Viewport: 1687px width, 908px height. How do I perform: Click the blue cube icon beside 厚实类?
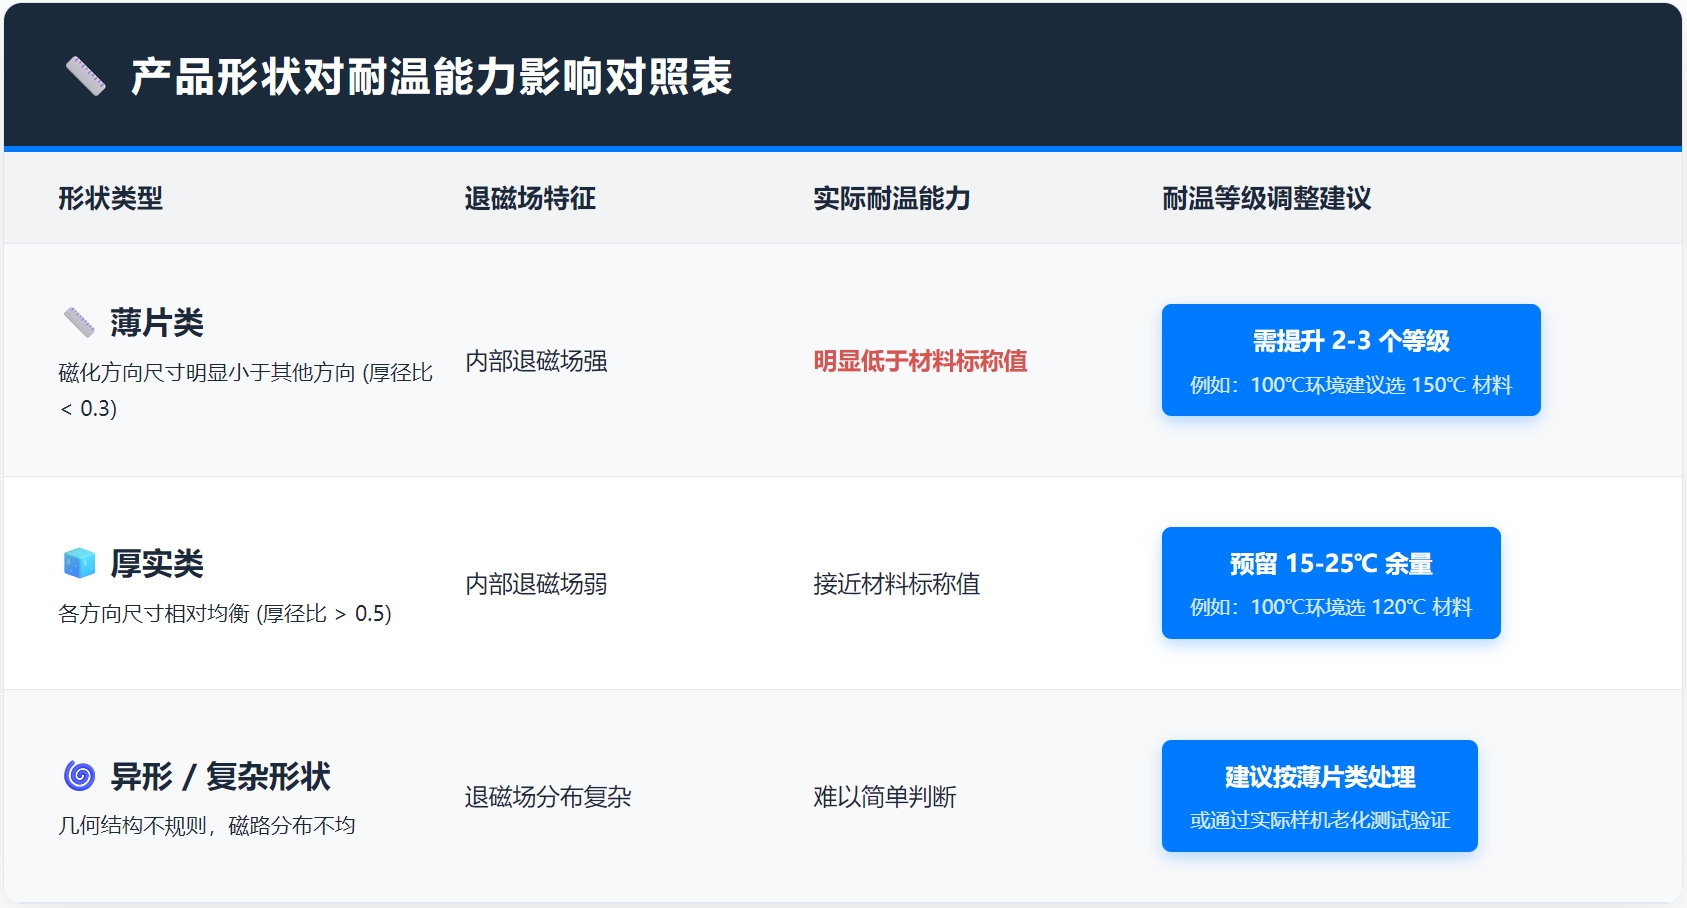(79, 563)
